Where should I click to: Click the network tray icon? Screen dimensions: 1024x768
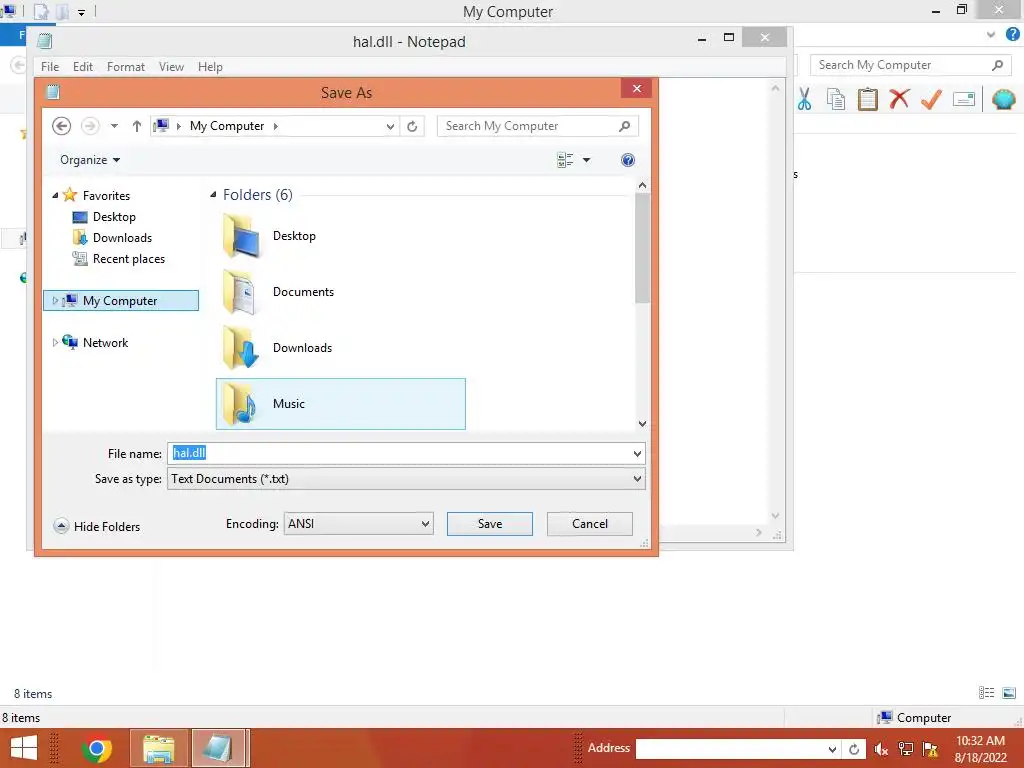pos(906,749)
